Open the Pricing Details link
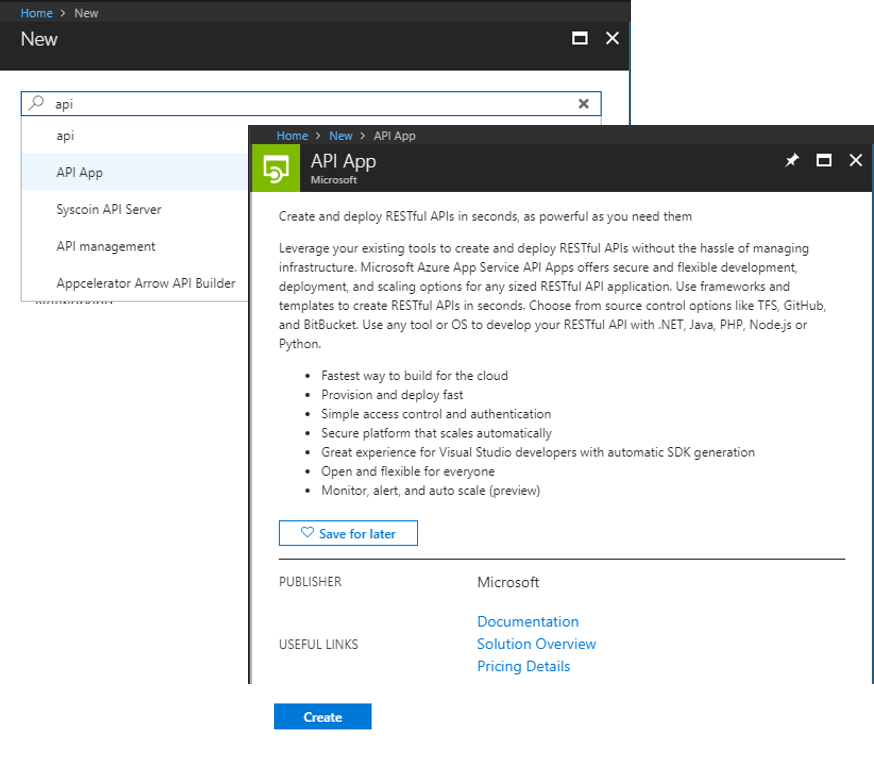 523,666
